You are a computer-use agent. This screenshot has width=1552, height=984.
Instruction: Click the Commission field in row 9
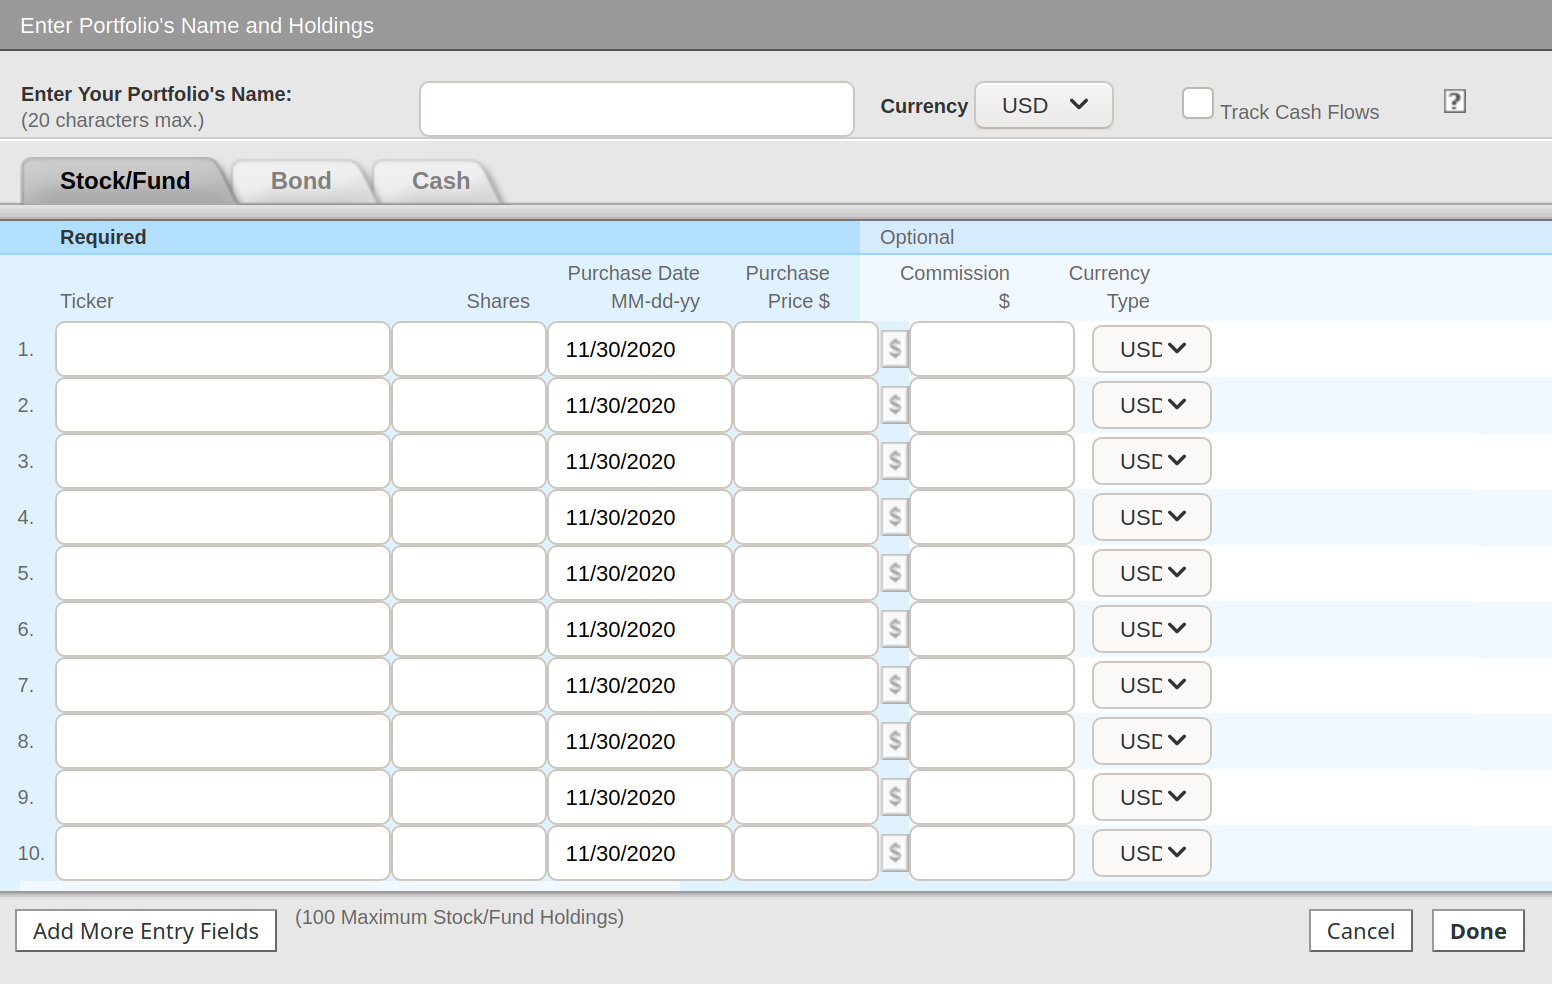992,797
